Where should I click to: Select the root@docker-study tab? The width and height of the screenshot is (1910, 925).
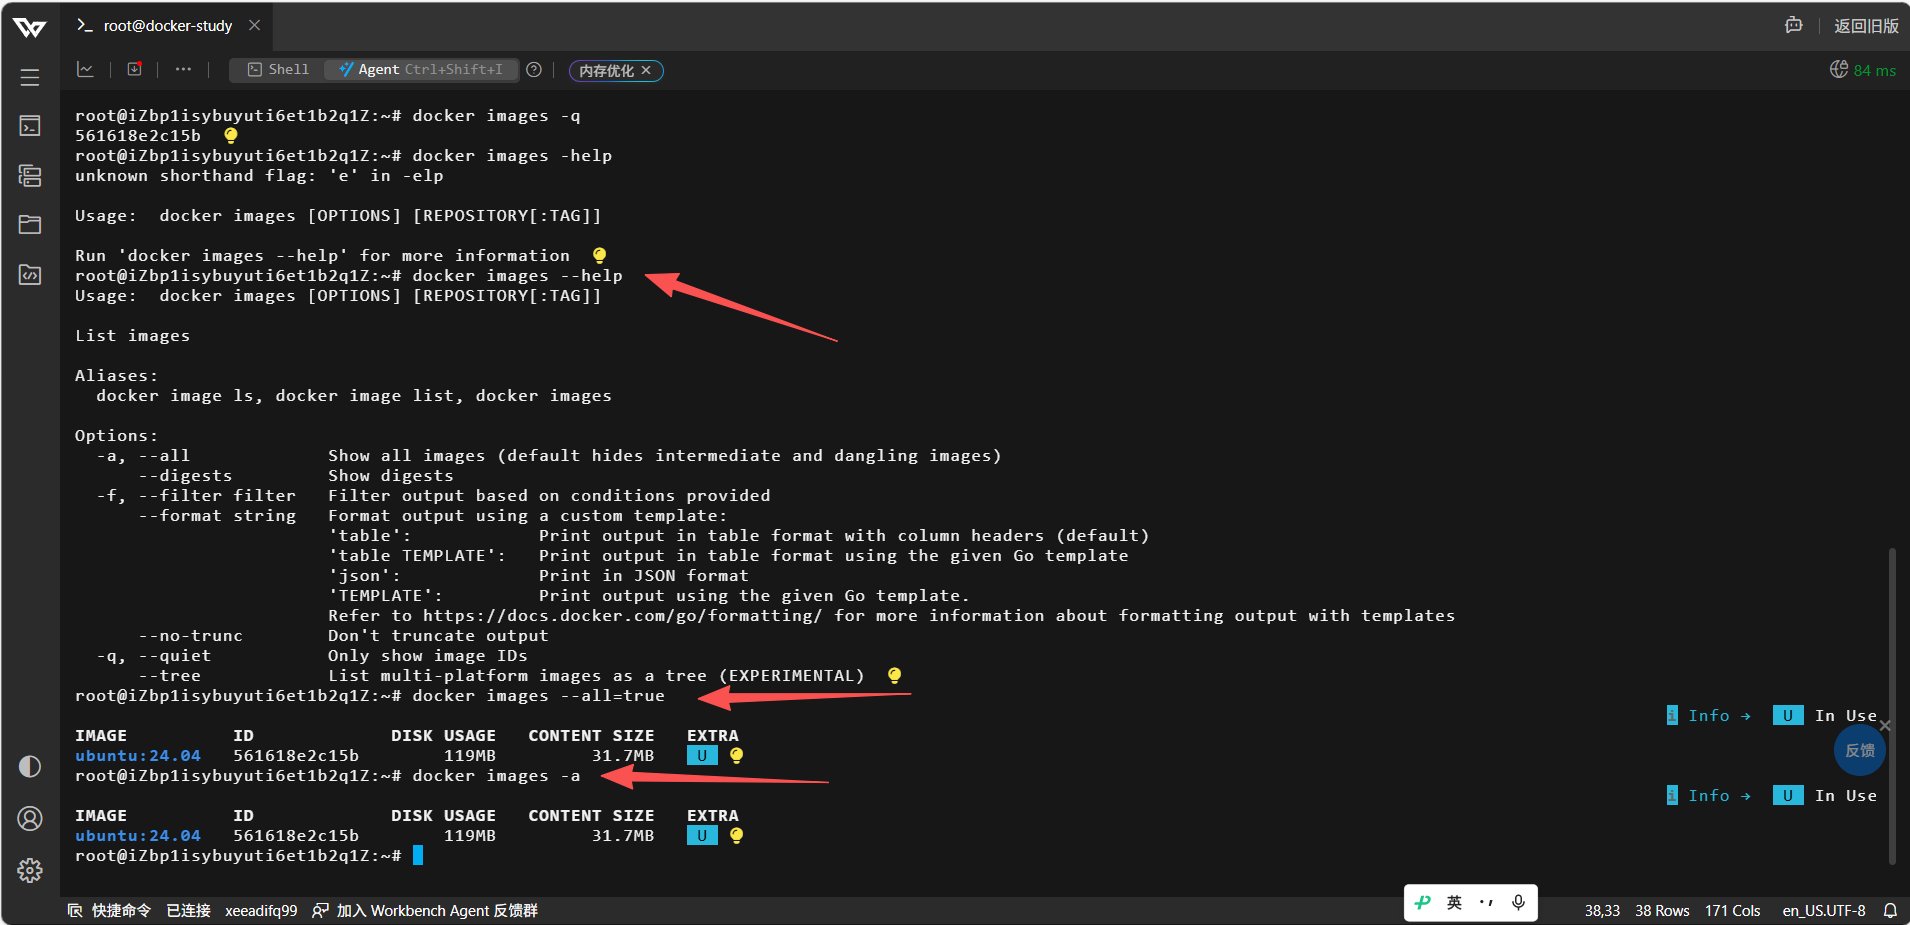point(167,26)
